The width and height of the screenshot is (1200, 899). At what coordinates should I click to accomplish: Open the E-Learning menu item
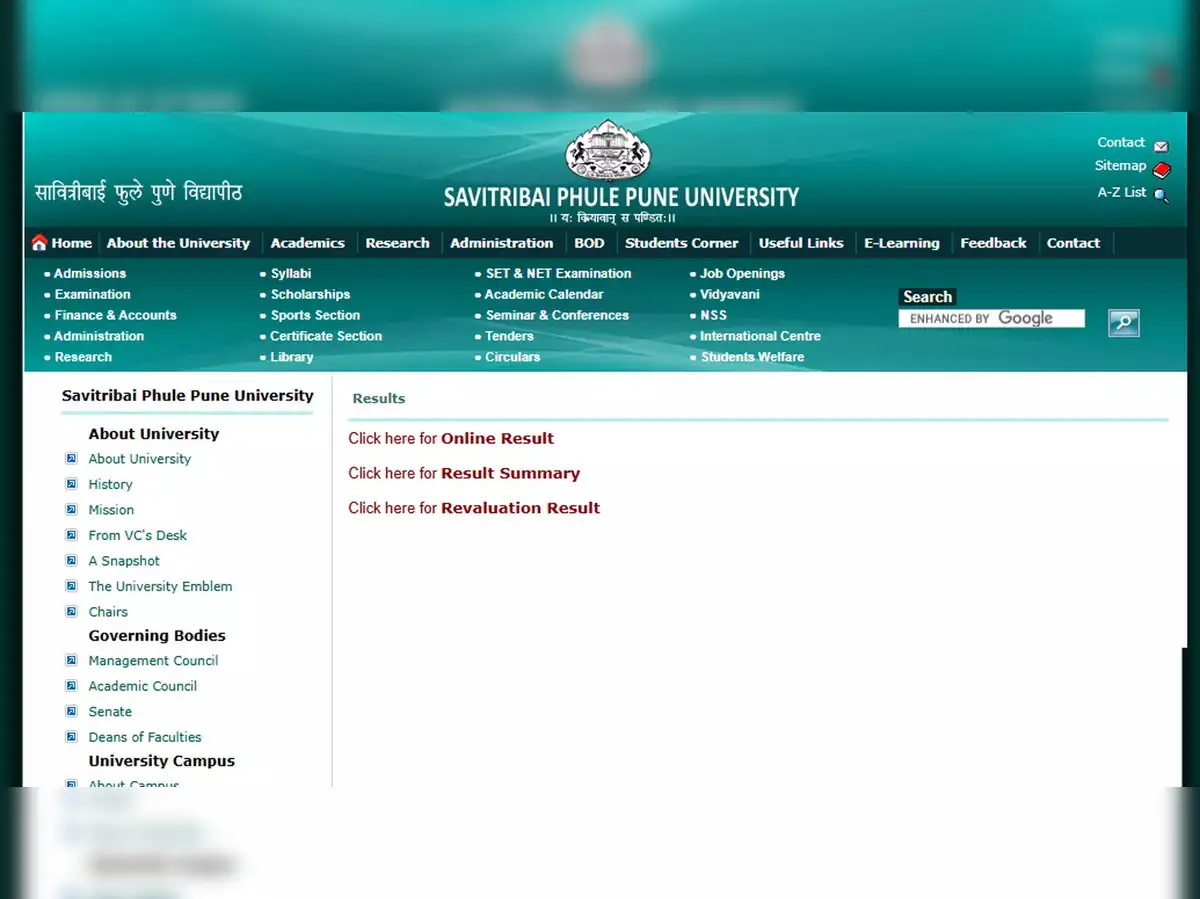point(901,243)
